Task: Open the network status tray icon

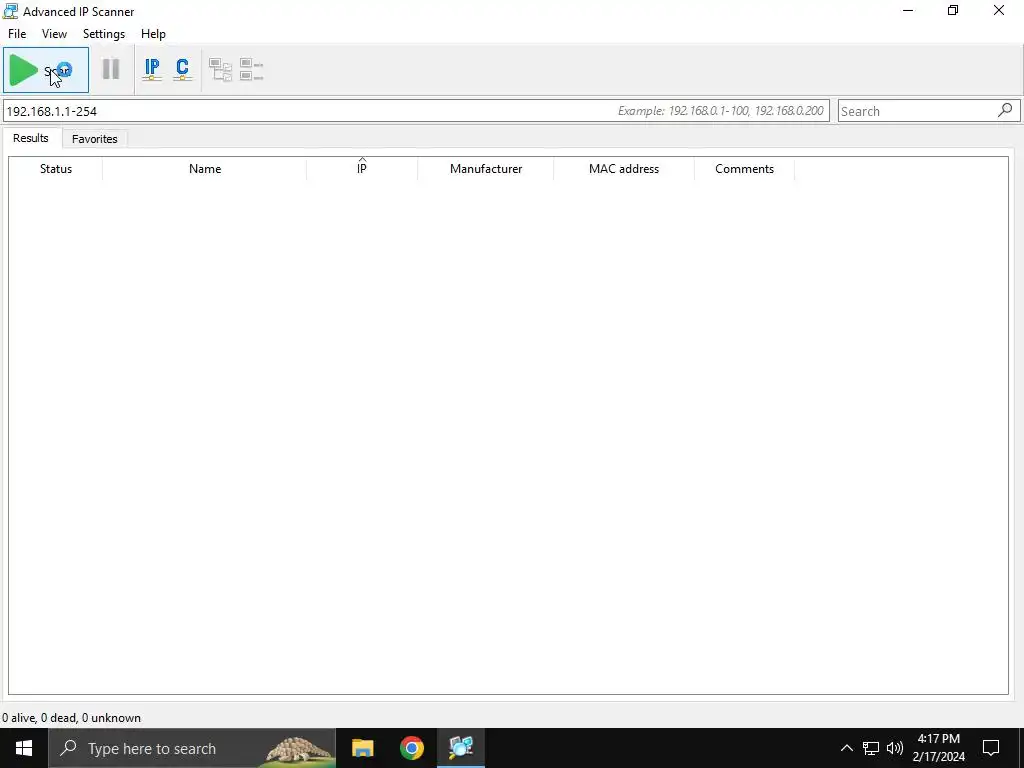Action: [x=871, y=748]
